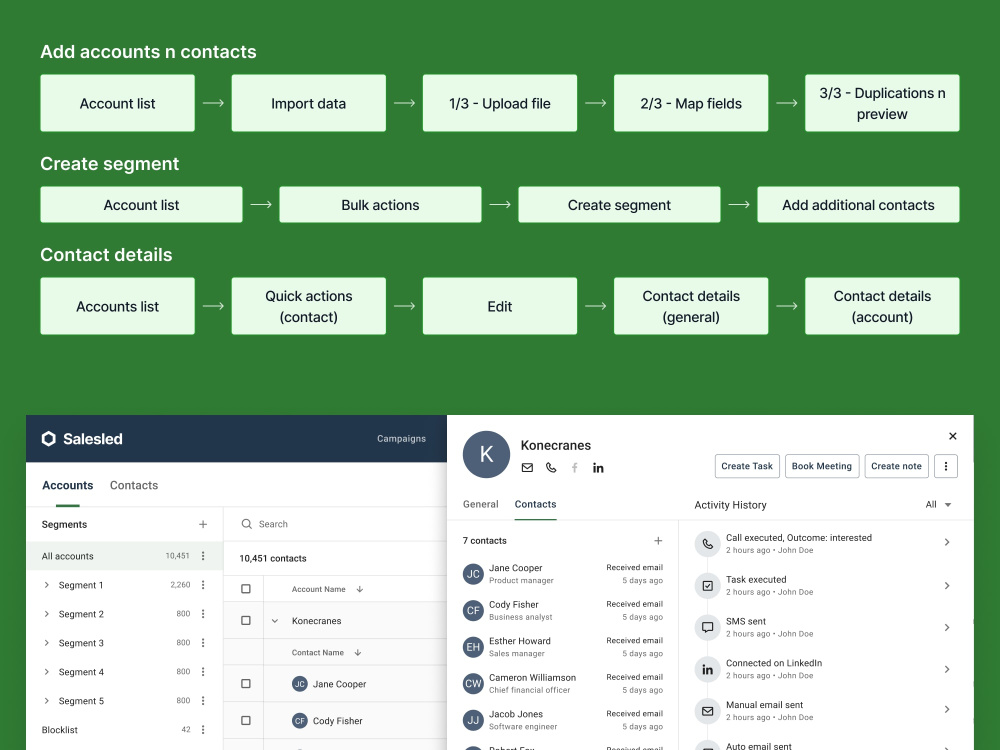Image resolution: width=1000 pixels, height=750 pixels.
Task: Expand Segment 3 in the segments list
Action: pos(47,643)
